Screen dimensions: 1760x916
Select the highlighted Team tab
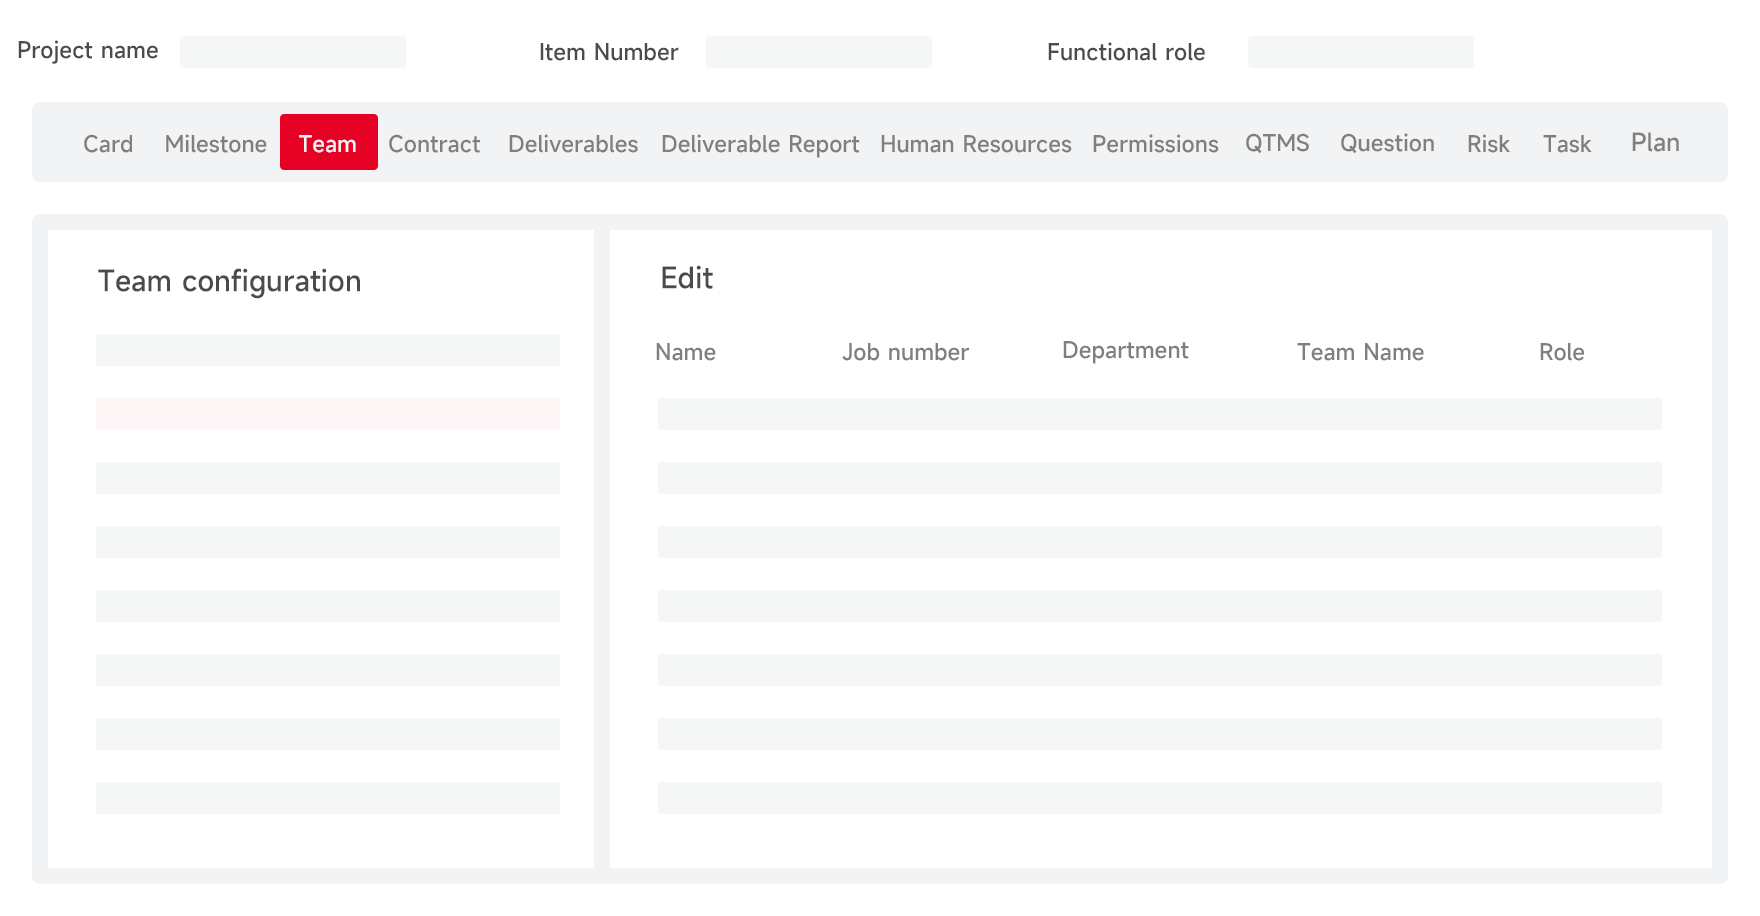[x=328, y=142]
